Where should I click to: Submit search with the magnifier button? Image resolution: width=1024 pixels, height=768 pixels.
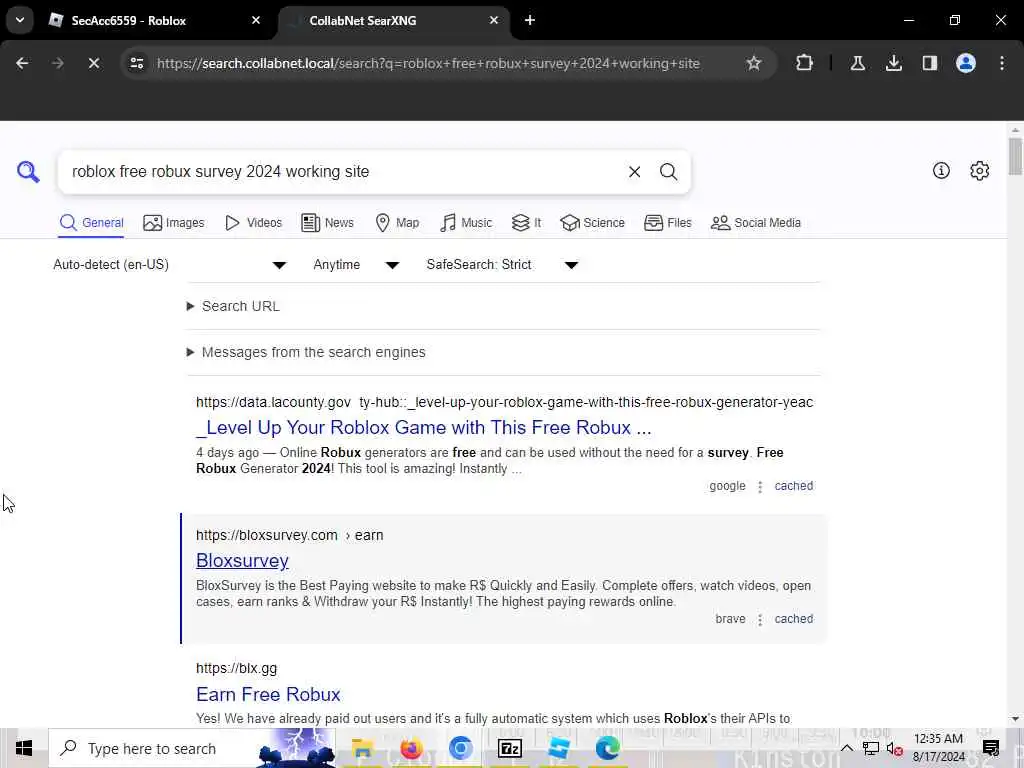(x=668, y=172)
